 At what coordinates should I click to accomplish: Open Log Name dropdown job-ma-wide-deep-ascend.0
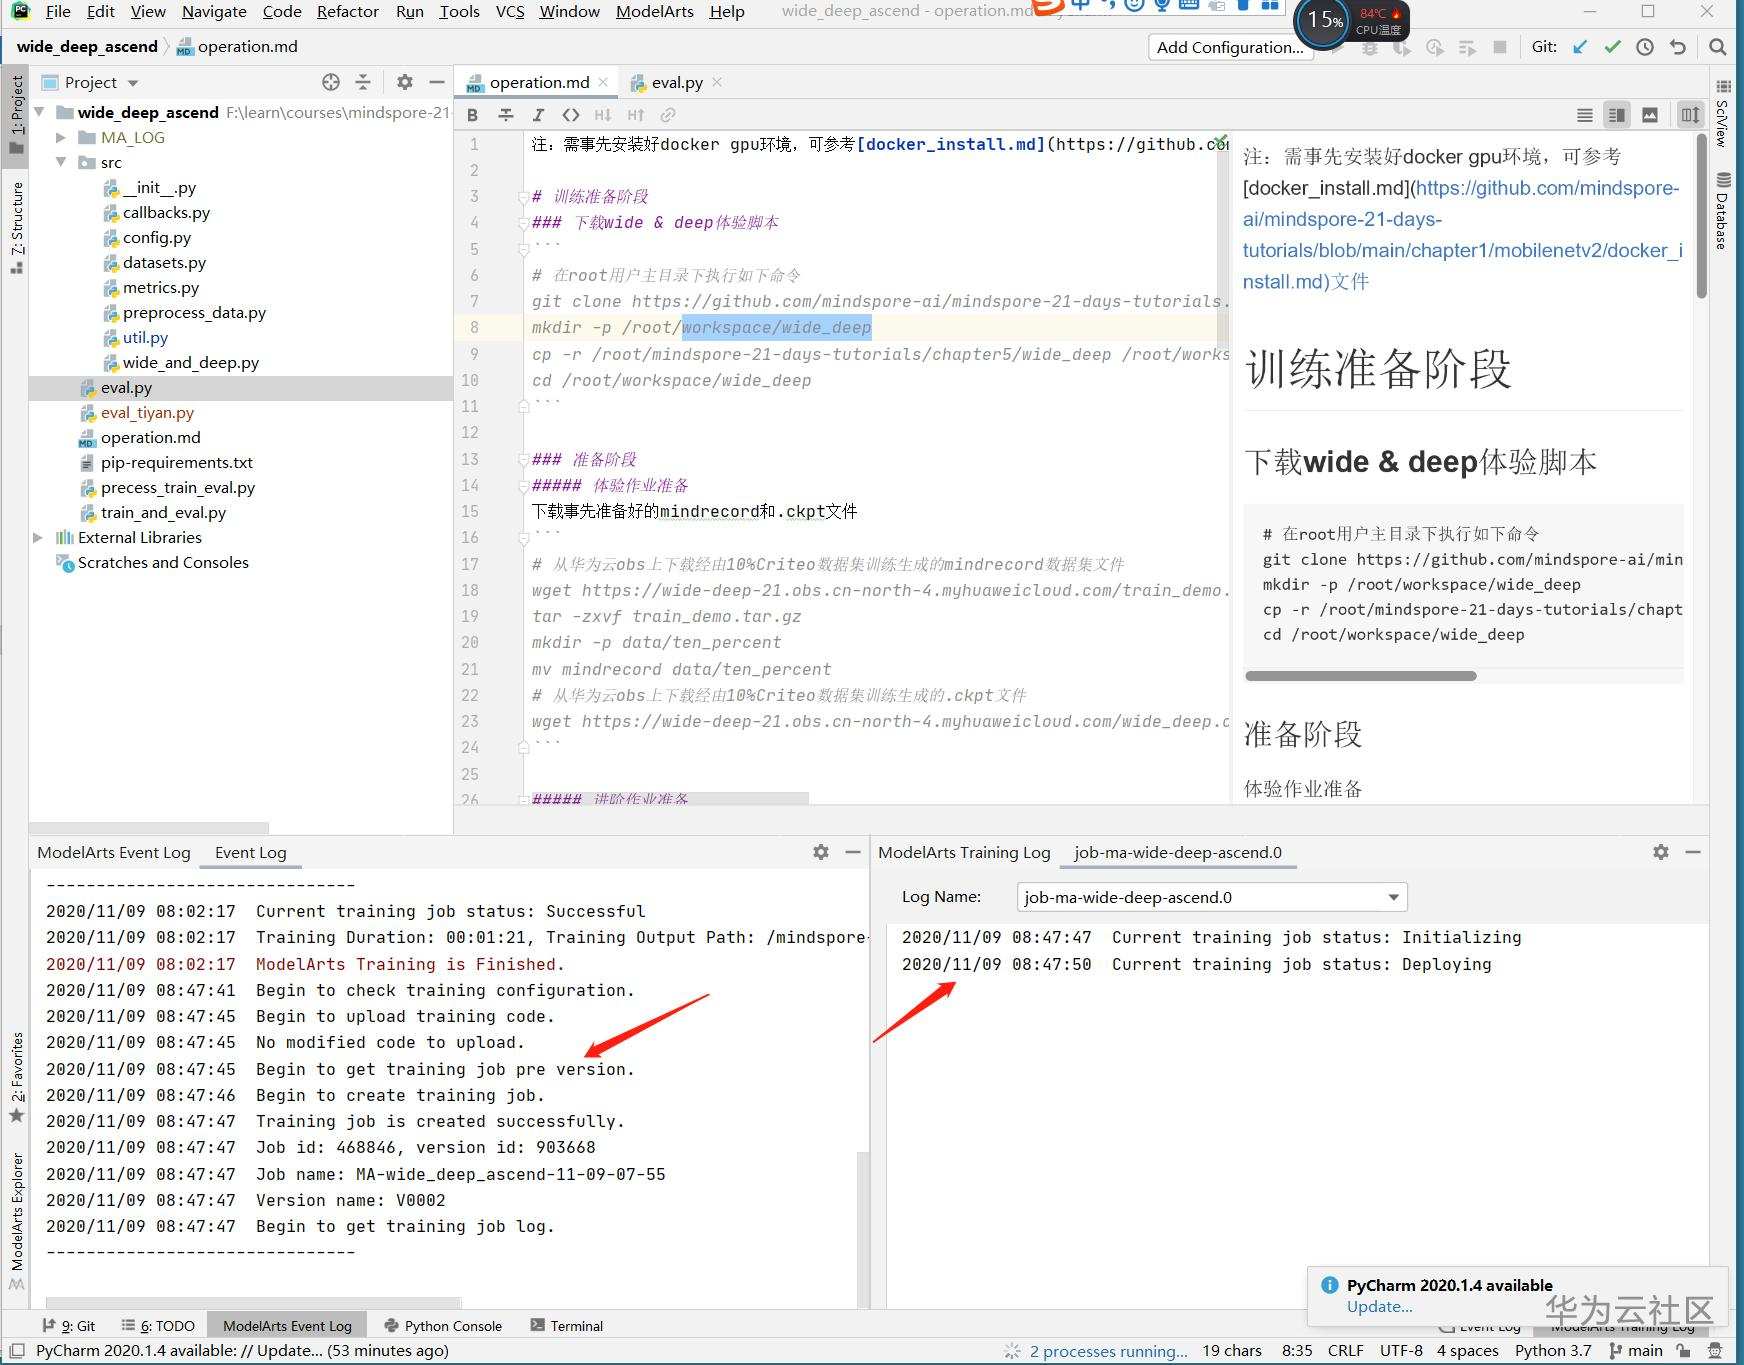(x=1212, y=897)
